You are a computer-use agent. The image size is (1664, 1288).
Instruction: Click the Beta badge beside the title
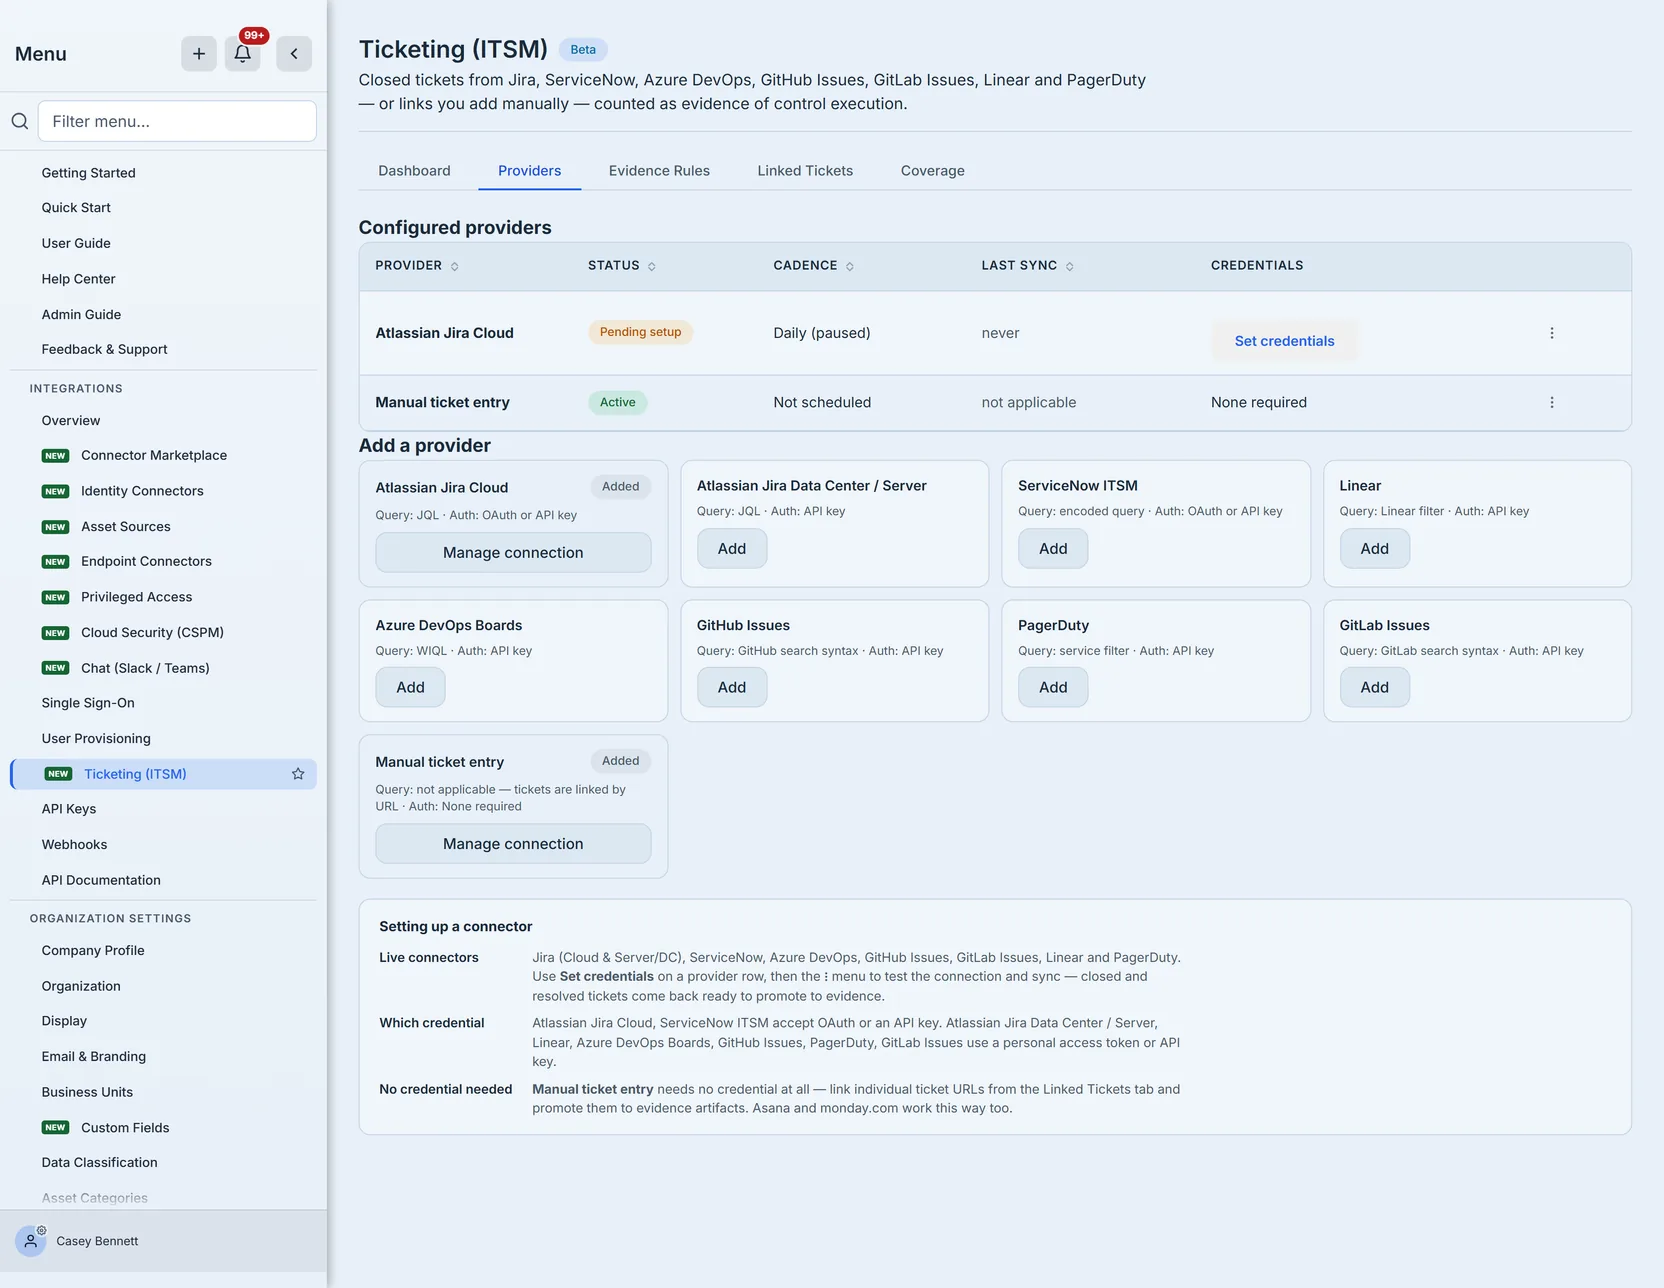[583, 50]
